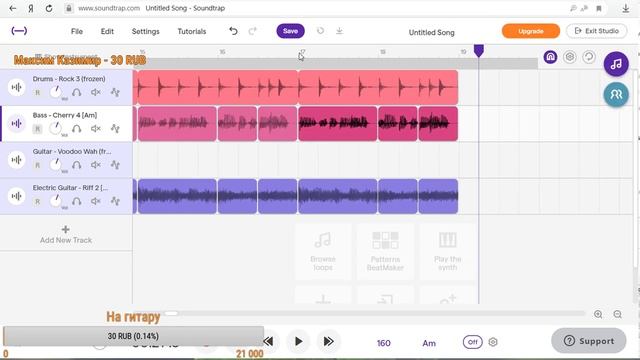Select the dark Bass region at bar 17
The height and width of the screenshot is (360, 640).
tap(338, 124)
